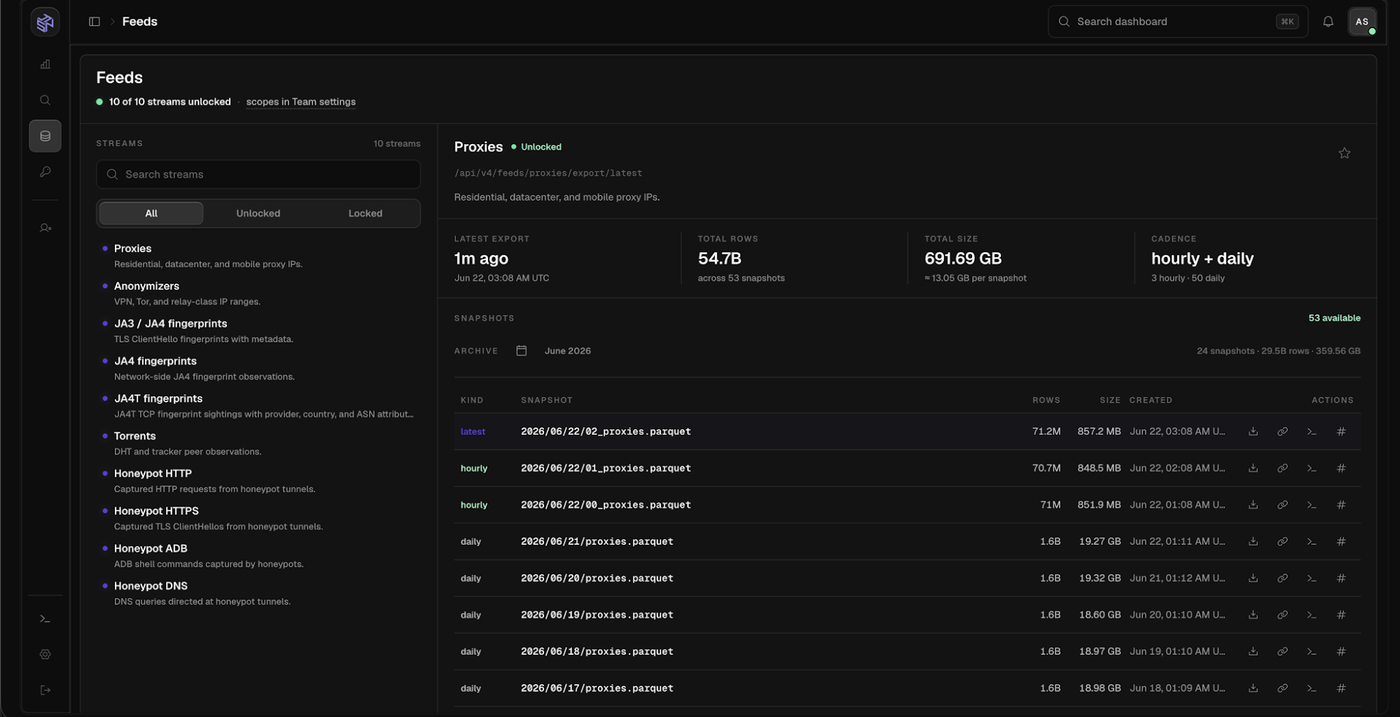Open the search magnifier in the sidebar
This screenshot has height=717, width=1400.
click(45, 100)
